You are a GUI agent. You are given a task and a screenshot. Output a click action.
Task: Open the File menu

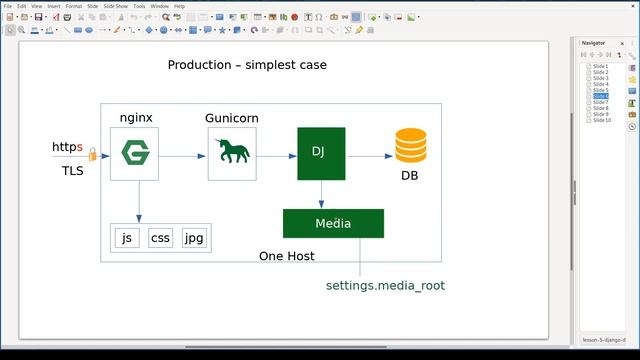click(x=8, y=6)
